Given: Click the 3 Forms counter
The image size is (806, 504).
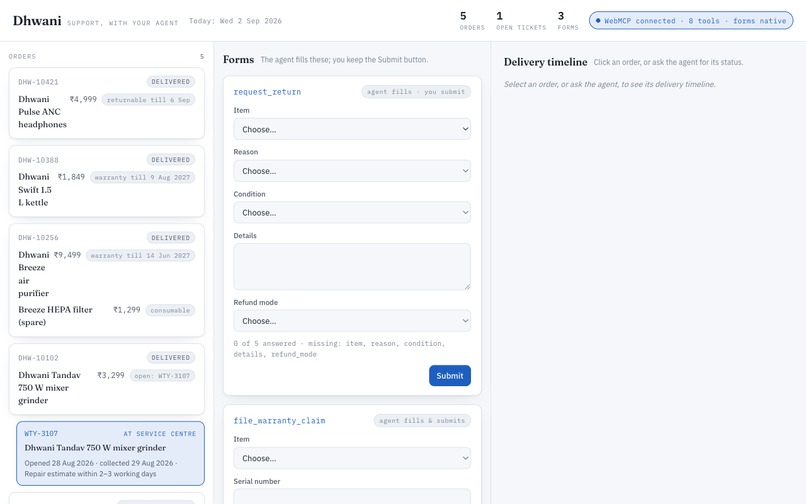Looking at the screenshot, I should [567, 21].
